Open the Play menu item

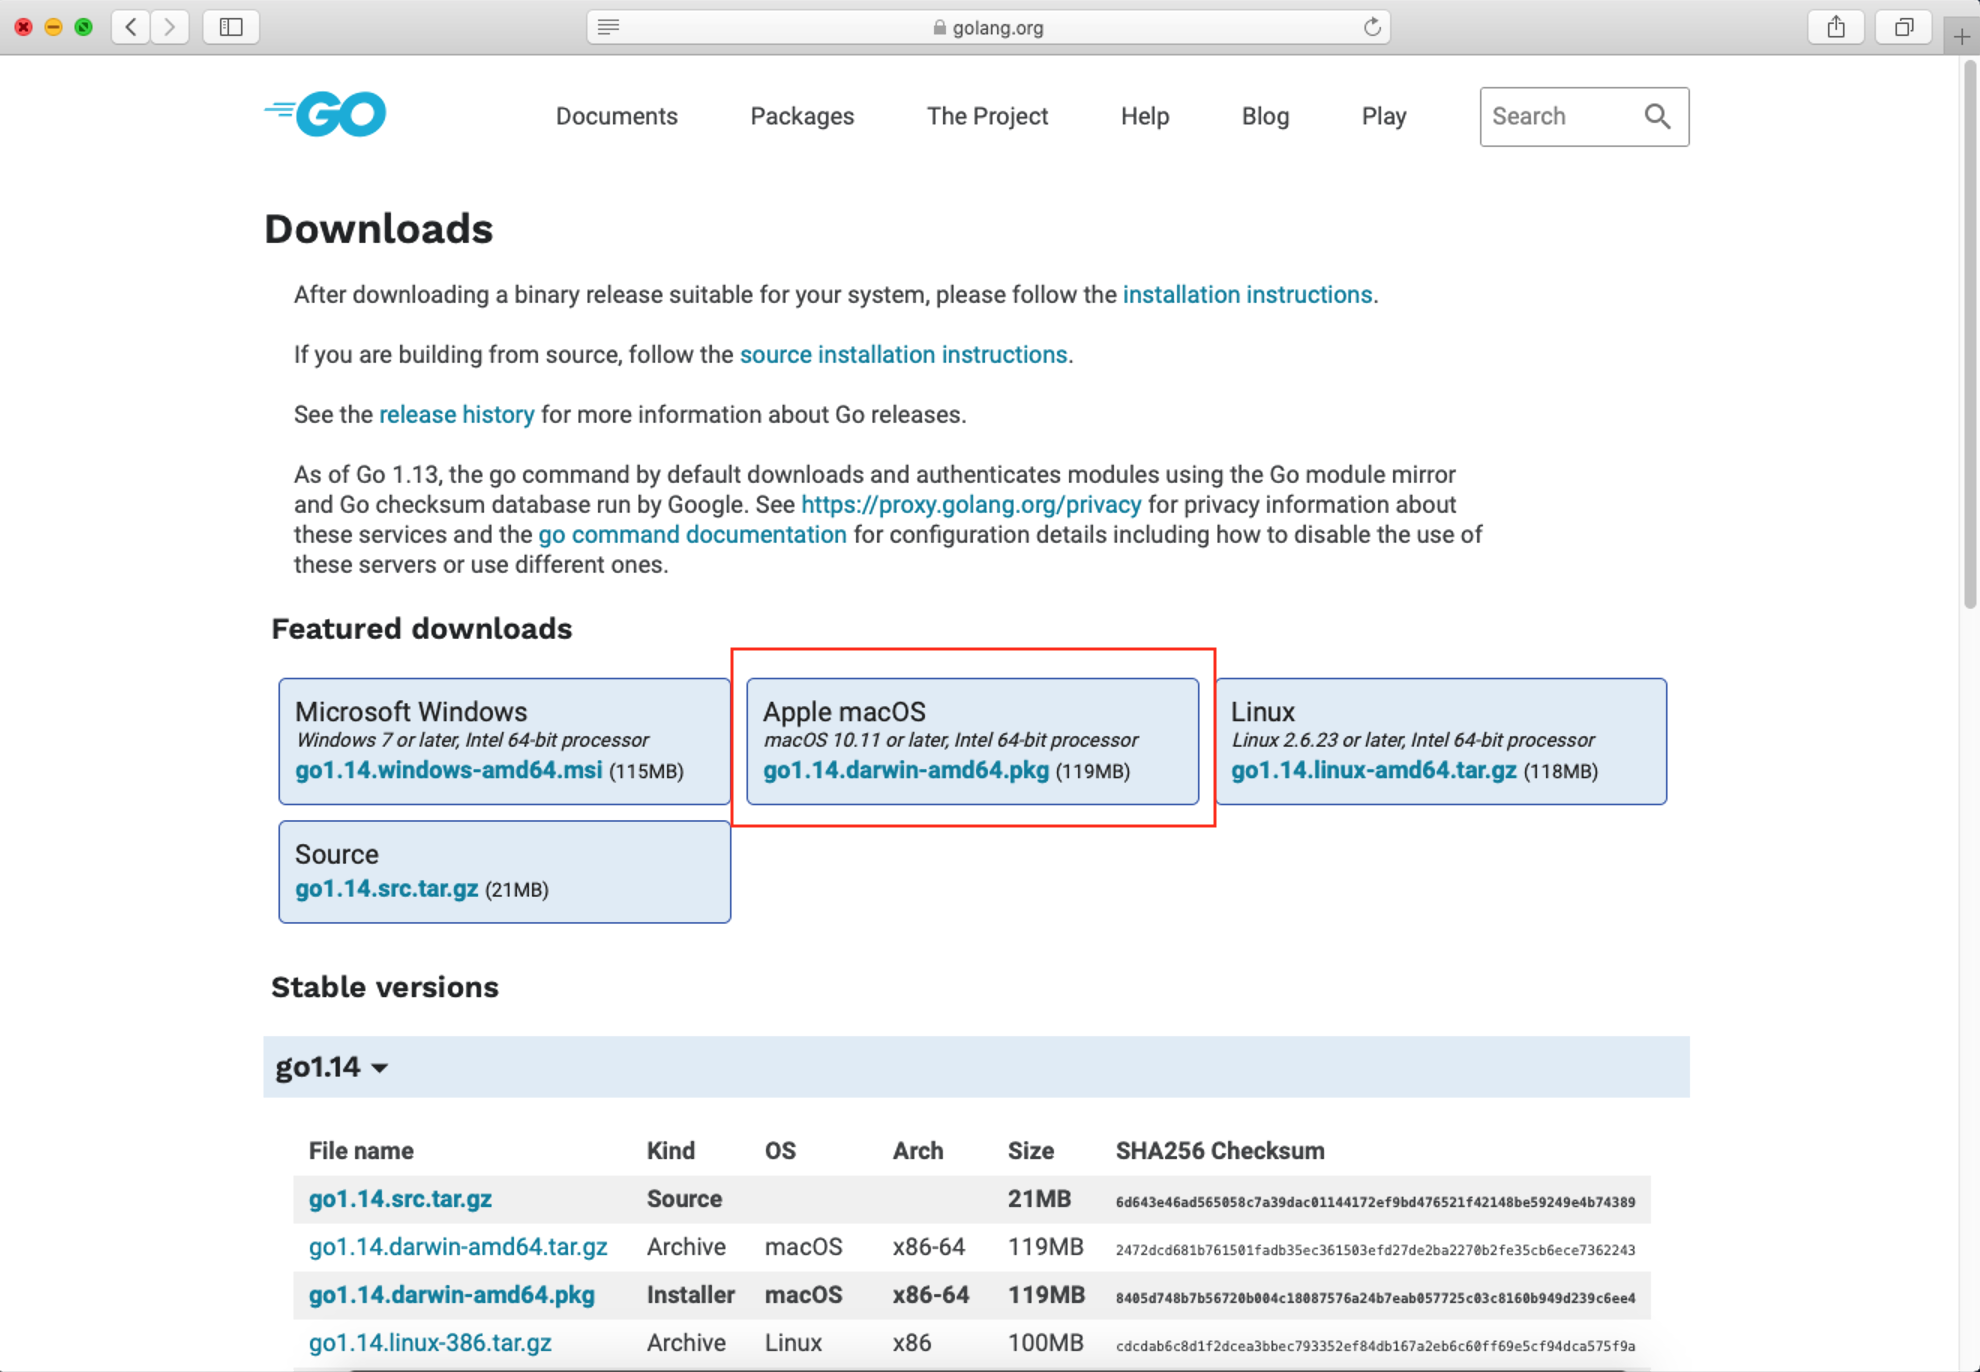(1384, 116)
